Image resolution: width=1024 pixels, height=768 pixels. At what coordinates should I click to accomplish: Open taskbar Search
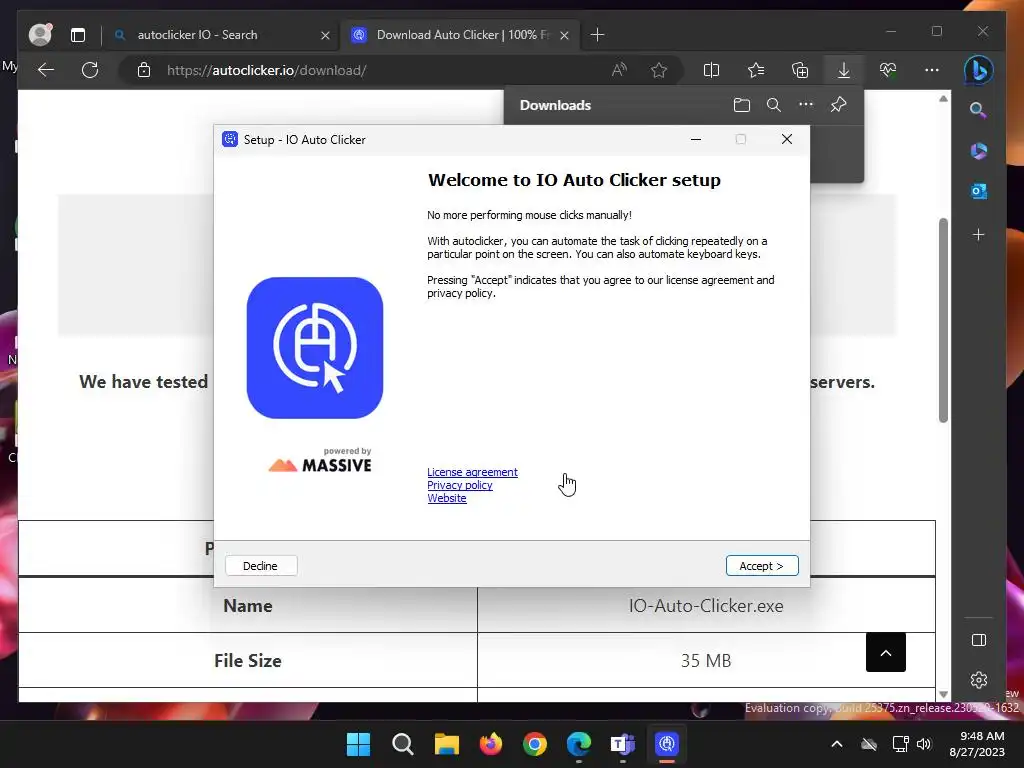tap(402, 744)
